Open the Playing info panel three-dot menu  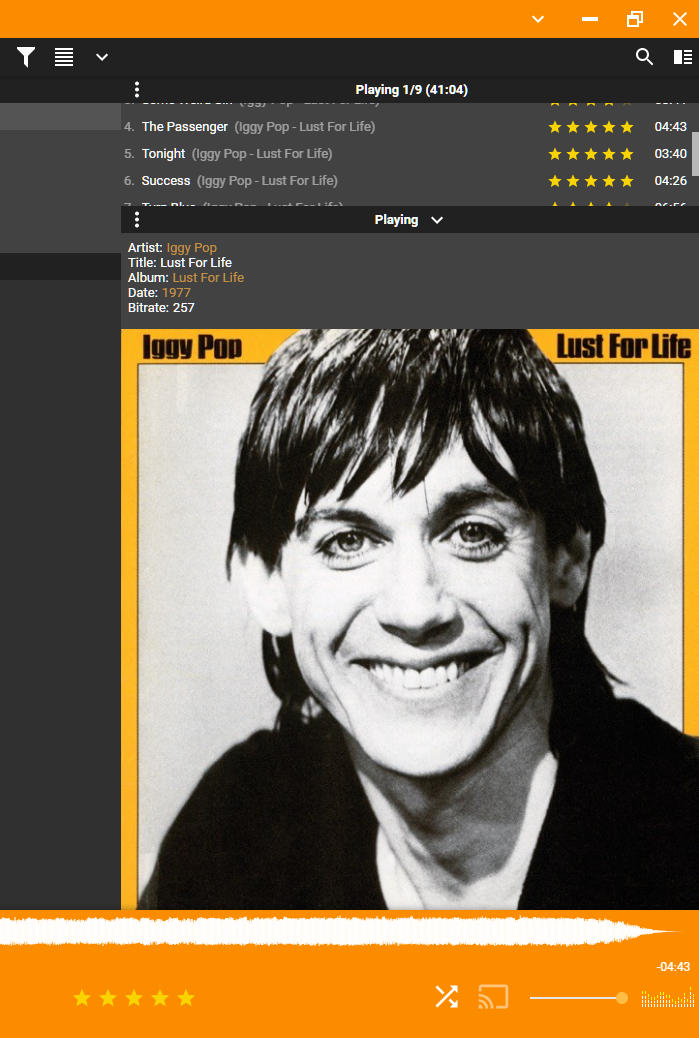click(136, 220)
